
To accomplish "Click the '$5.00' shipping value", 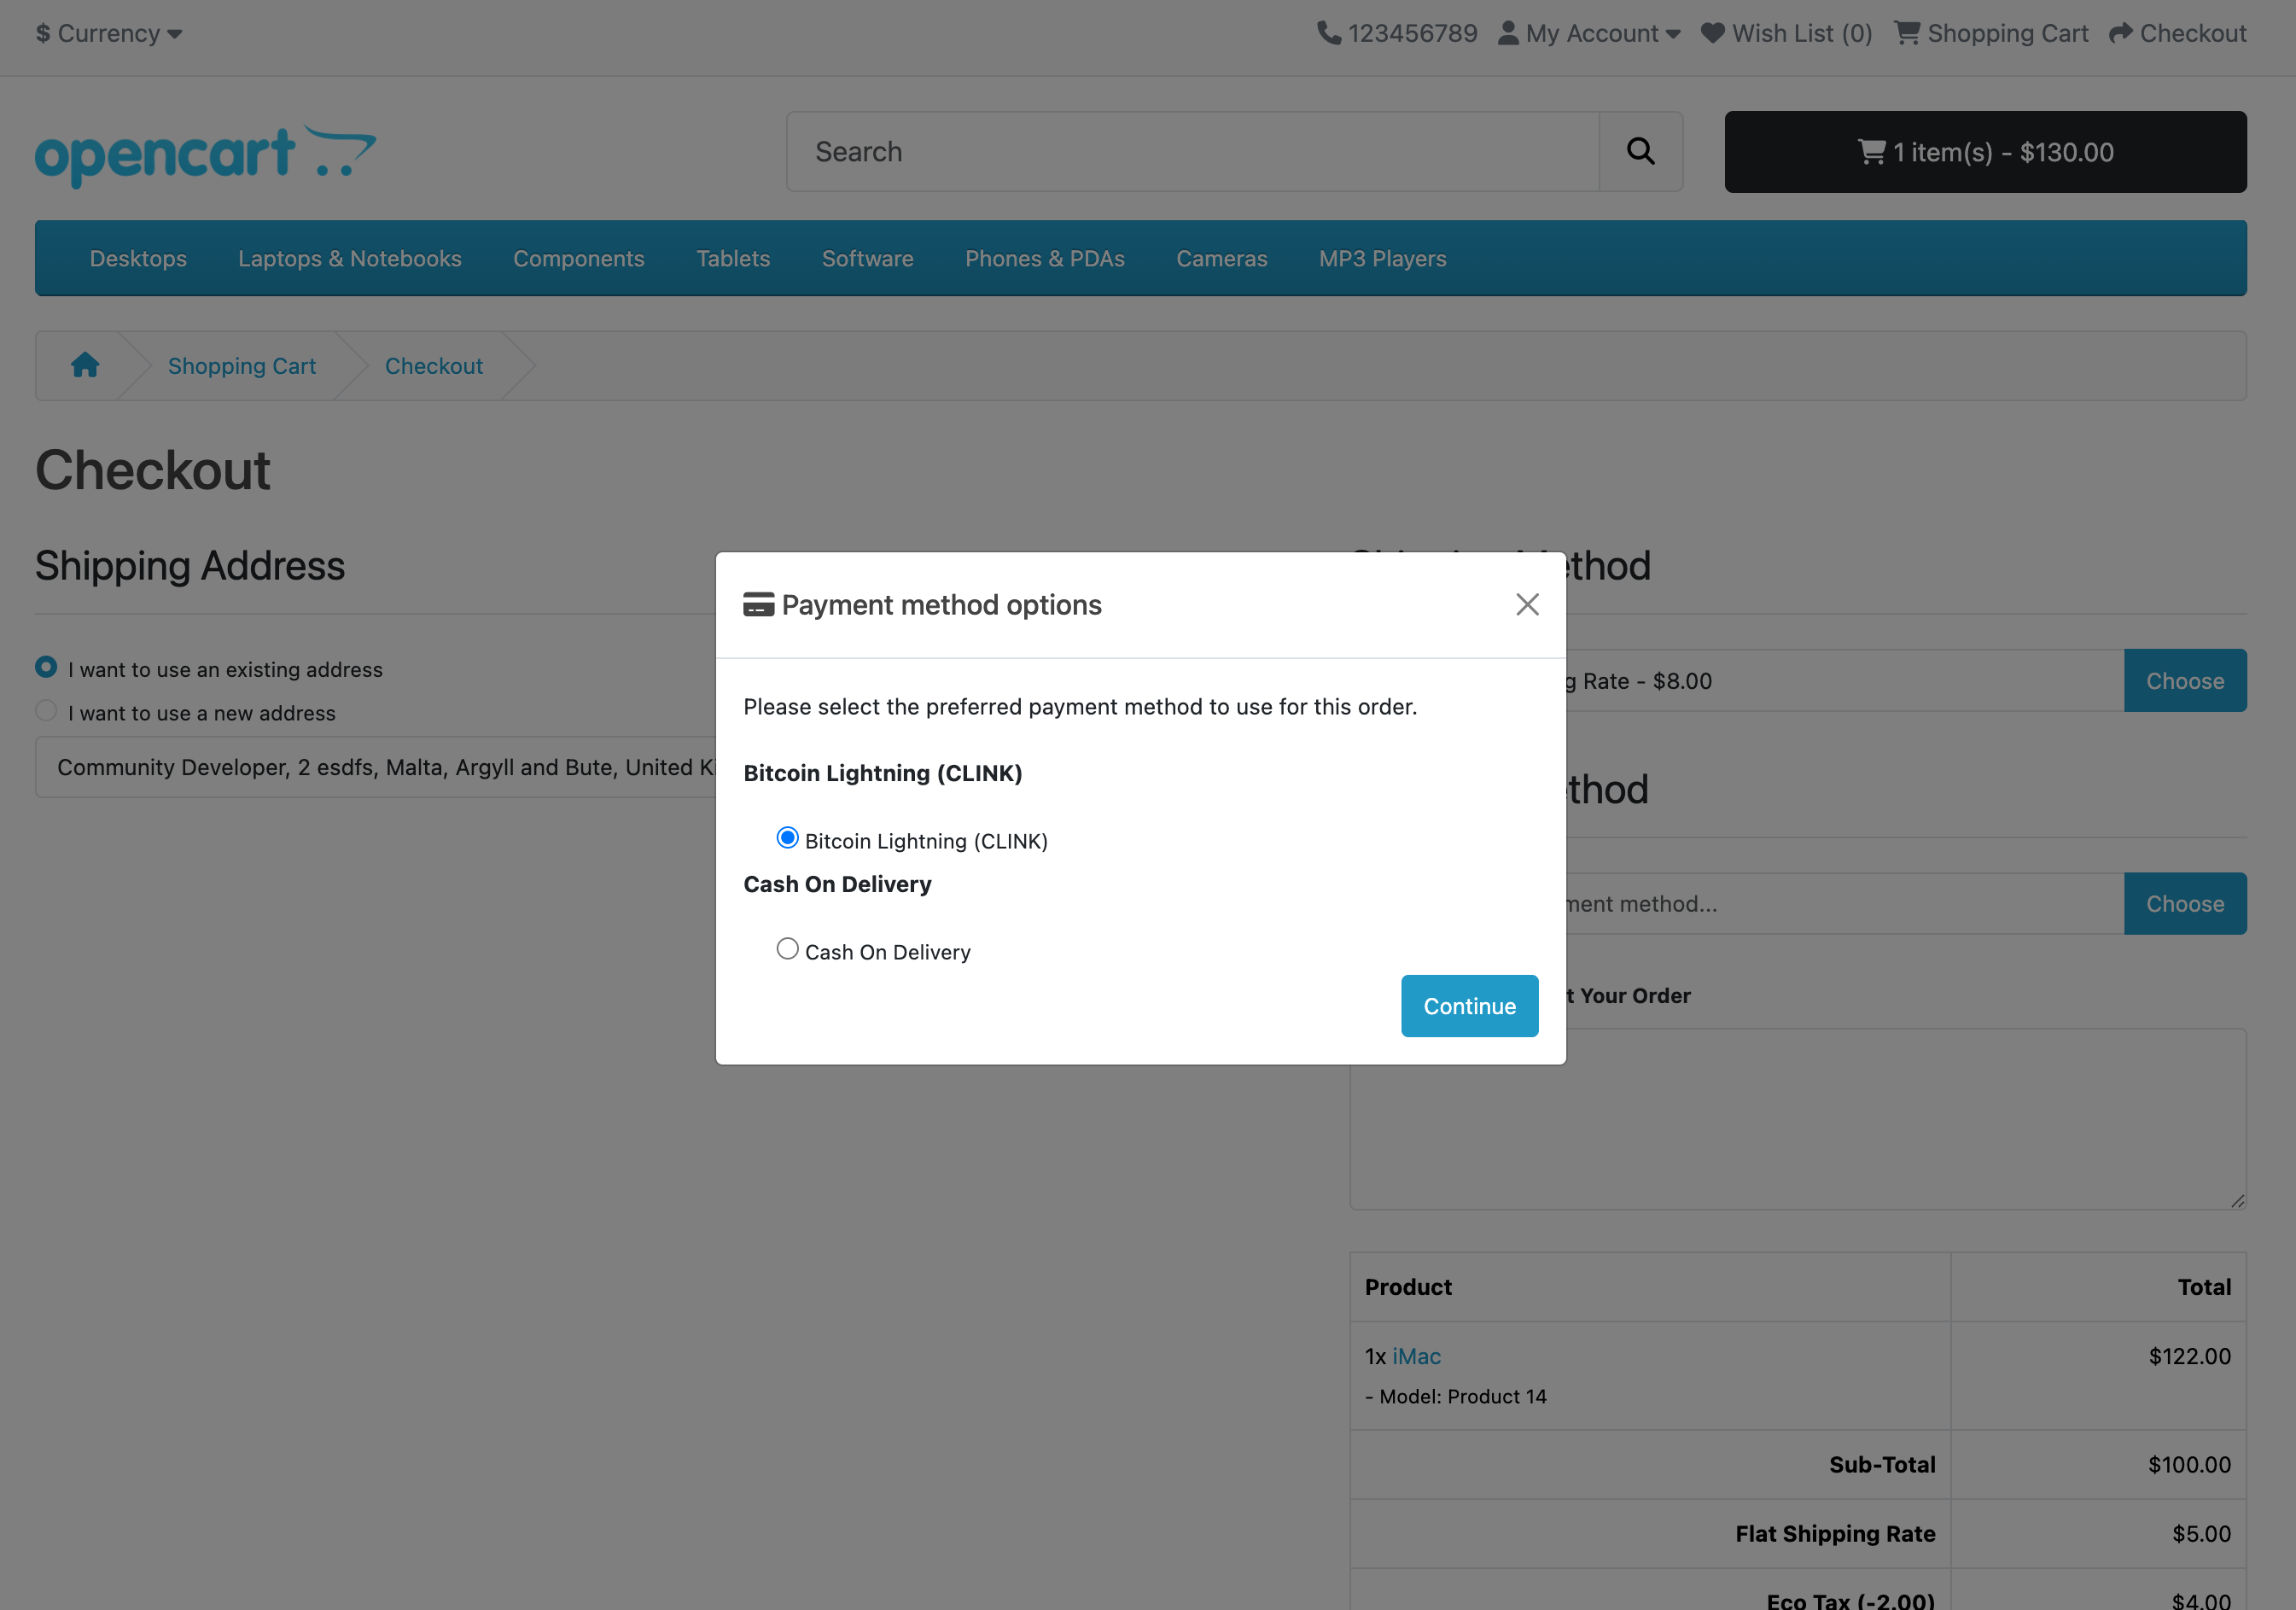I will pos(2201,1534).
